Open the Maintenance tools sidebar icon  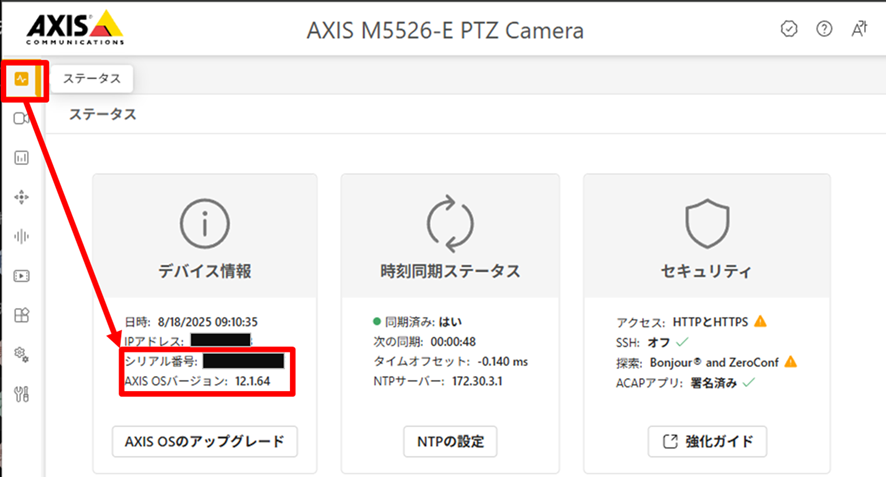click(x=21, y=393)
